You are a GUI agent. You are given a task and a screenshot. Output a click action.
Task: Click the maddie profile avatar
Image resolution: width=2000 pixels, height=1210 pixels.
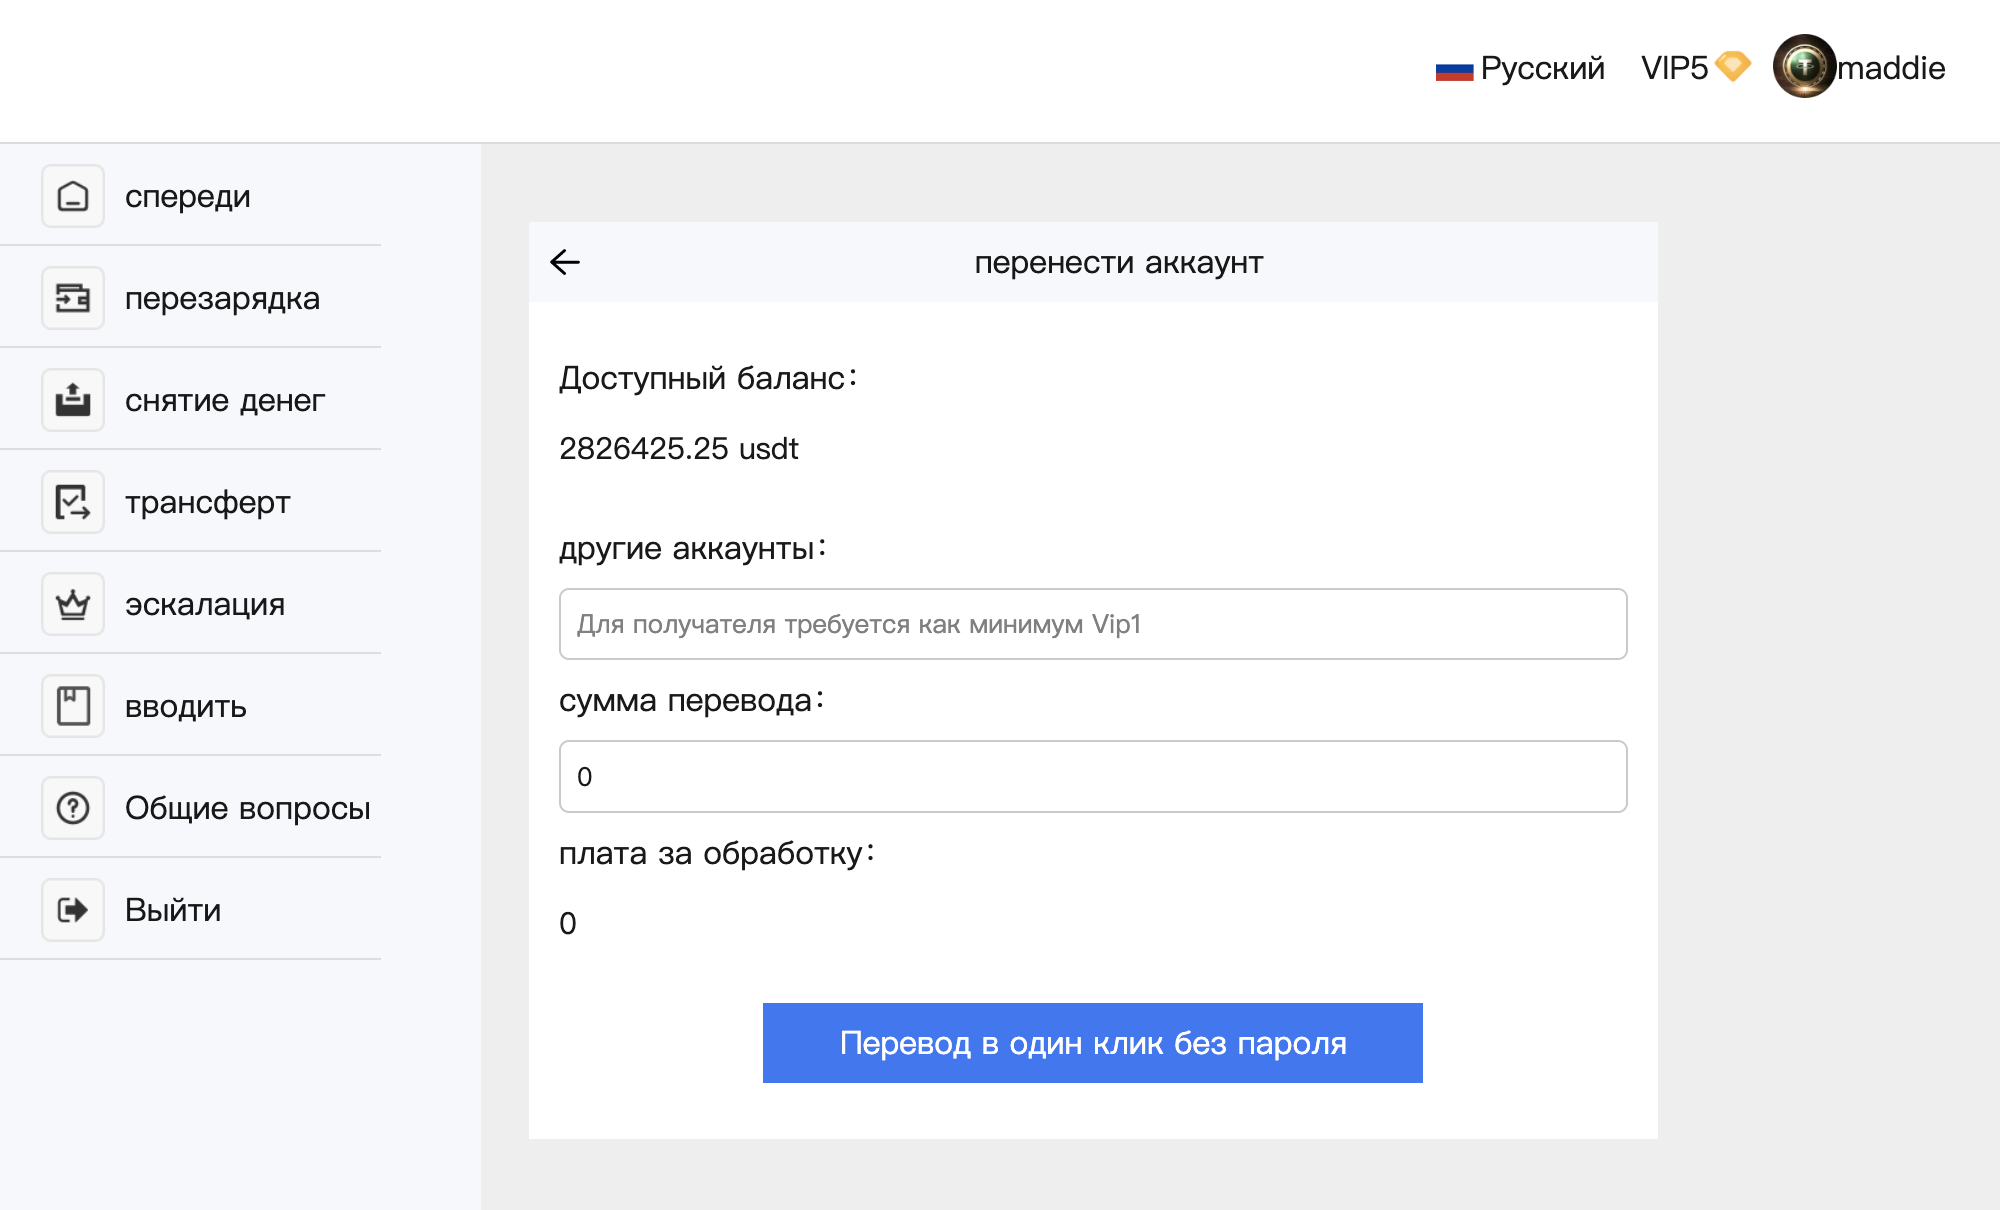click(x=1804, y=66)
